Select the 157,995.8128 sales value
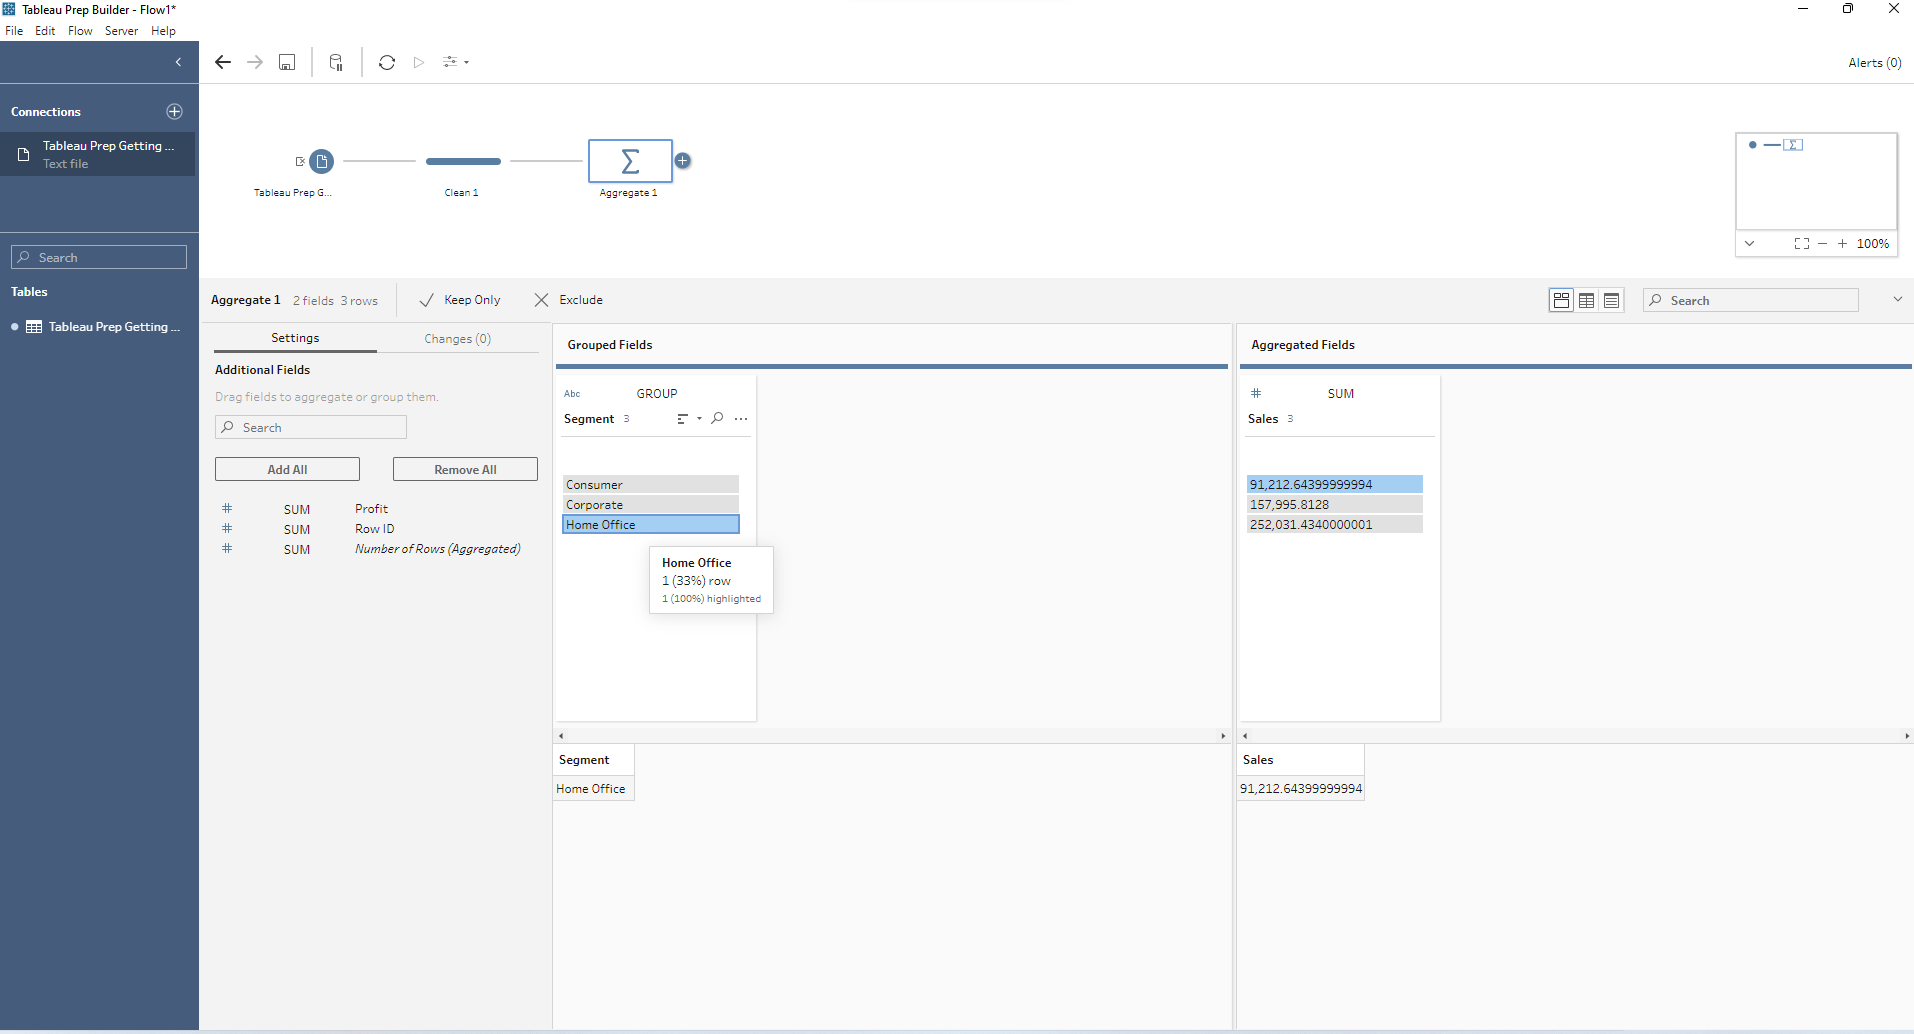Screen dimensions: 1914x1034 pos(1335,504)
